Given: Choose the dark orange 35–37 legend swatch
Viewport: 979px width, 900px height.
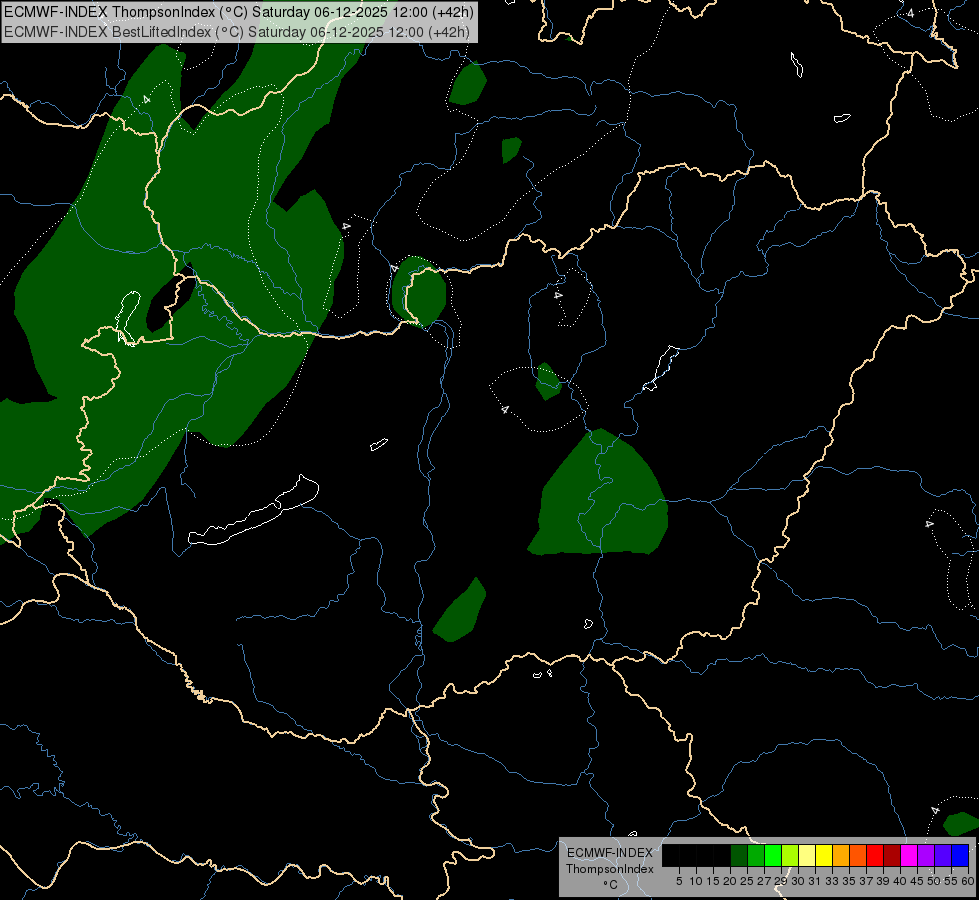Looking at the screenshot, I should tap(858, 855).
